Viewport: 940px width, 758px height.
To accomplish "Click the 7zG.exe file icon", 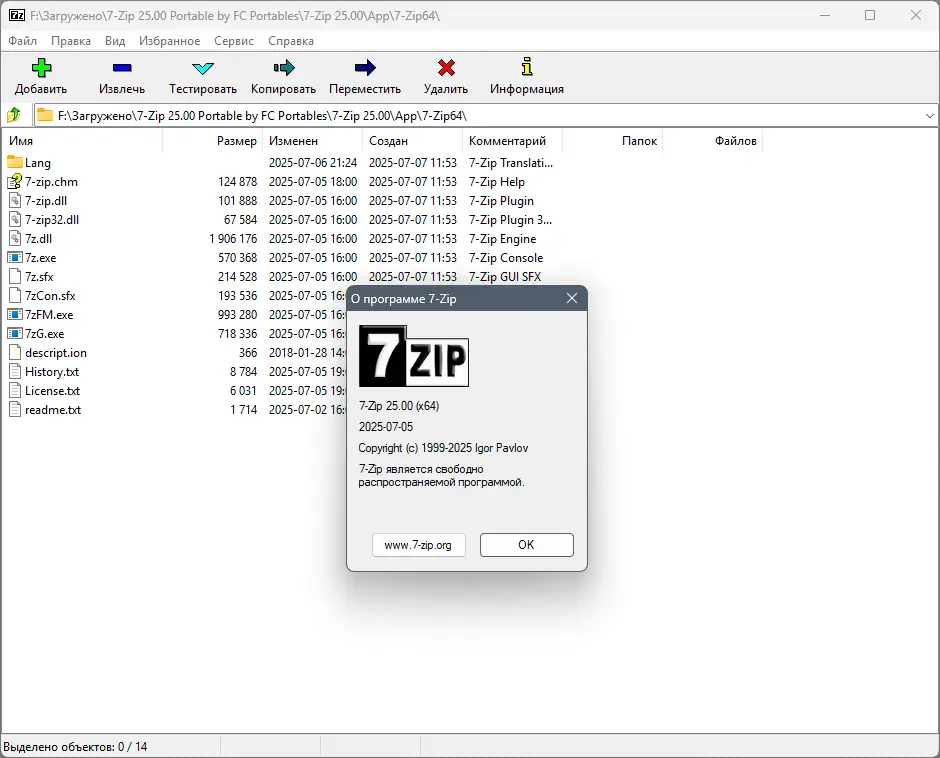I will [x=14, y=333].
